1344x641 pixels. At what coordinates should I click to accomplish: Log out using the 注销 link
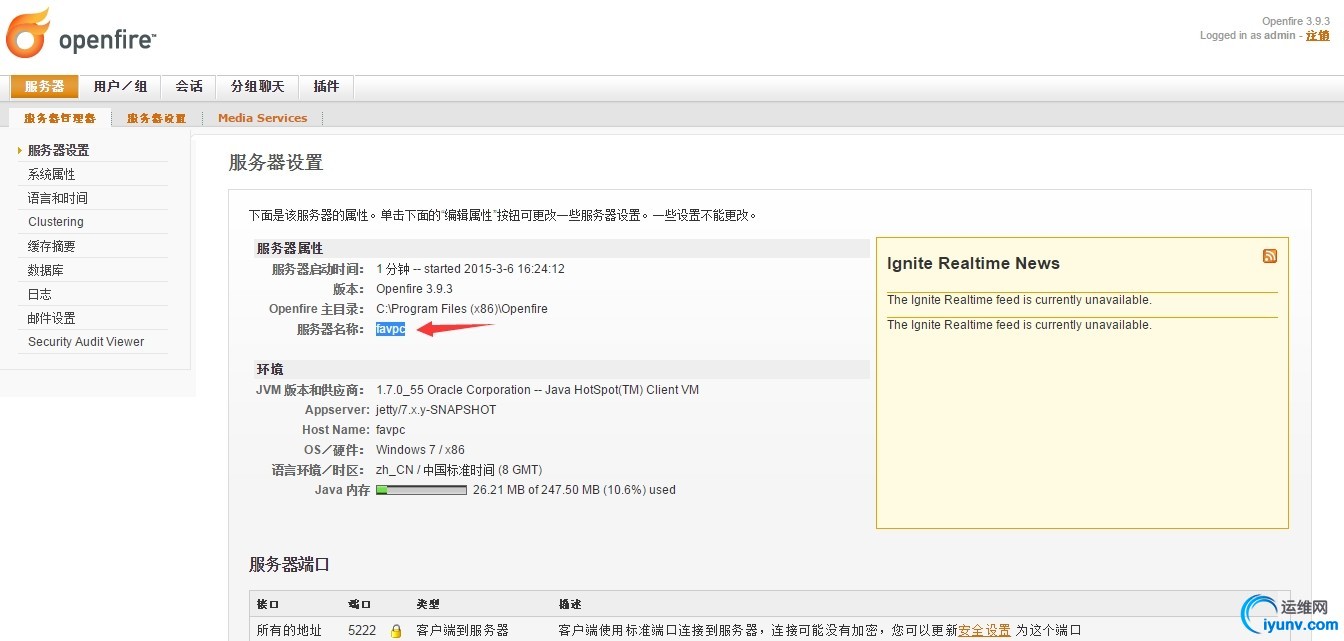coord(1318,36)
